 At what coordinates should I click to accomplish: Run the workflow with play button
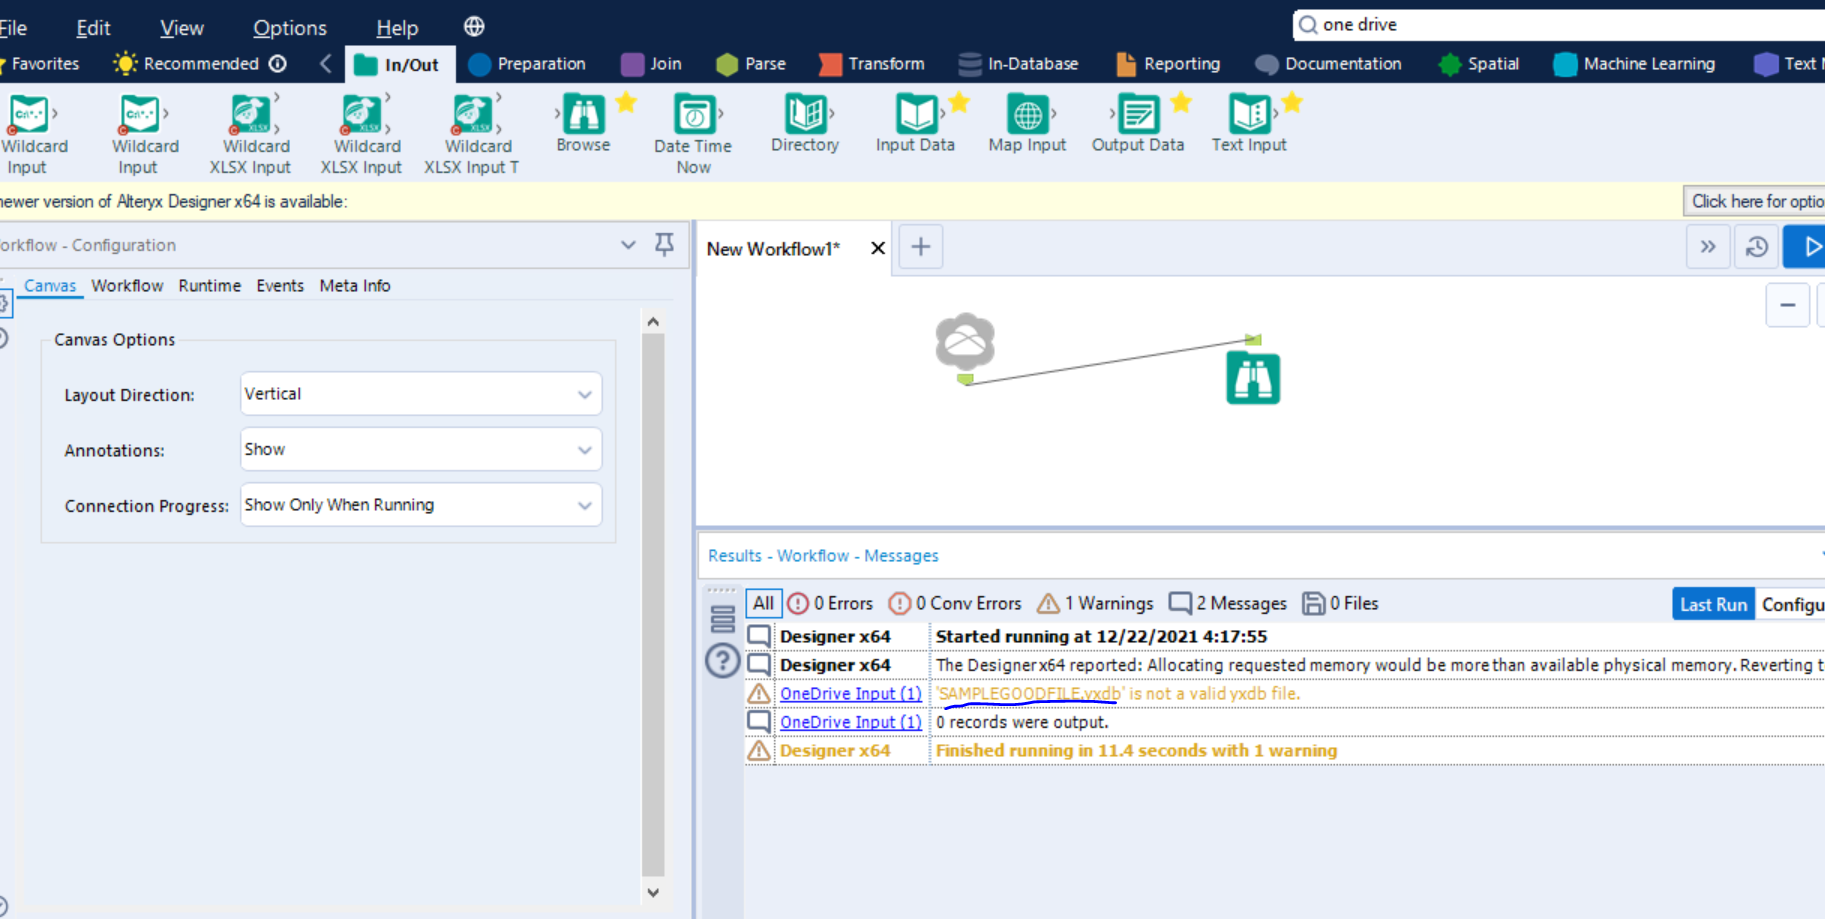point(1810,247)
